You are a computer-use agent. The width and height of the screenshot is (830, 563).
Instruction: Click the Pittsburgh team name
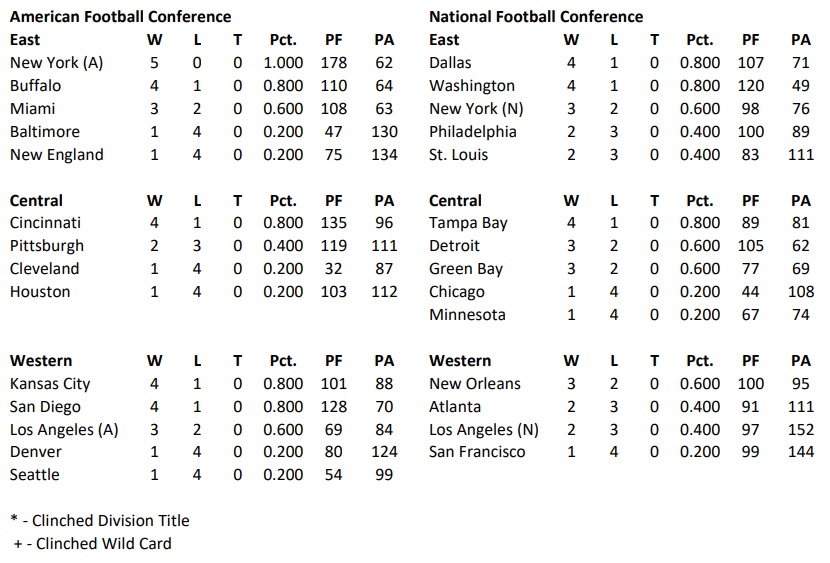[47, 246]
